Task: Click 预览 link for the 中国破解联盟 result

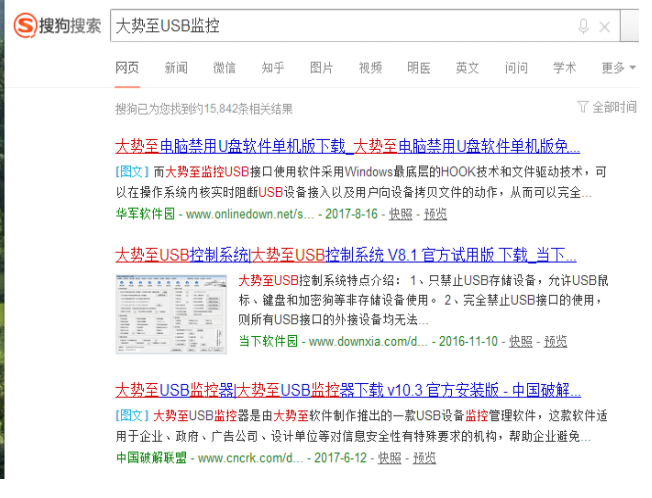Action: [424, 458]
